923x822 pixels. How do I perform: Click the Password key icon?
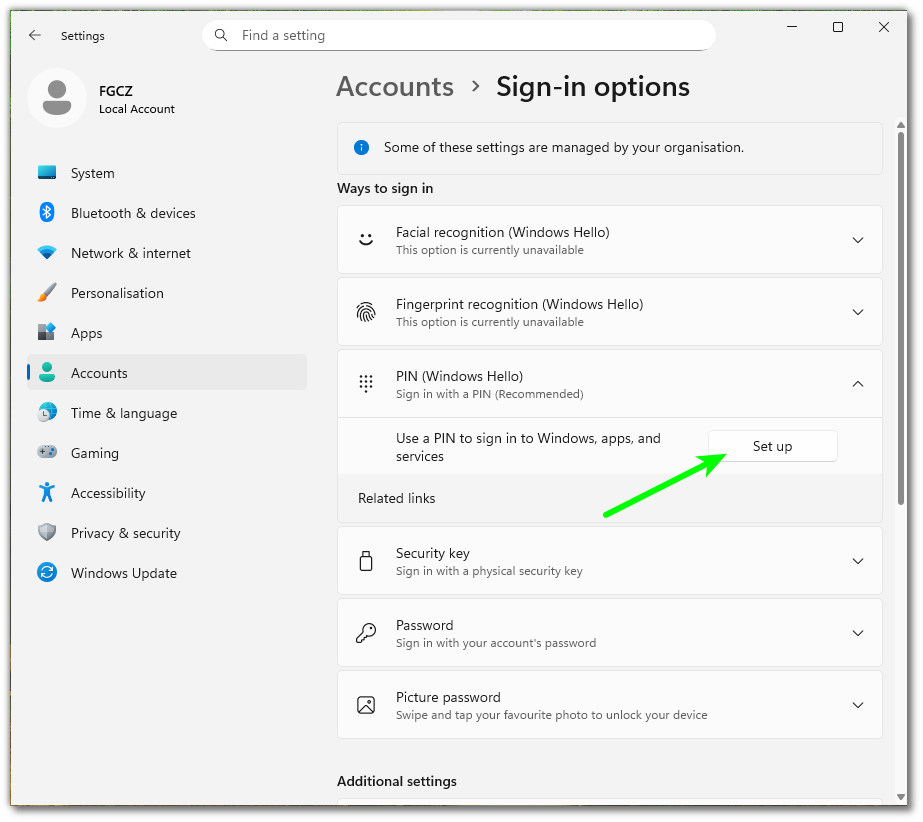pos(366,633)
